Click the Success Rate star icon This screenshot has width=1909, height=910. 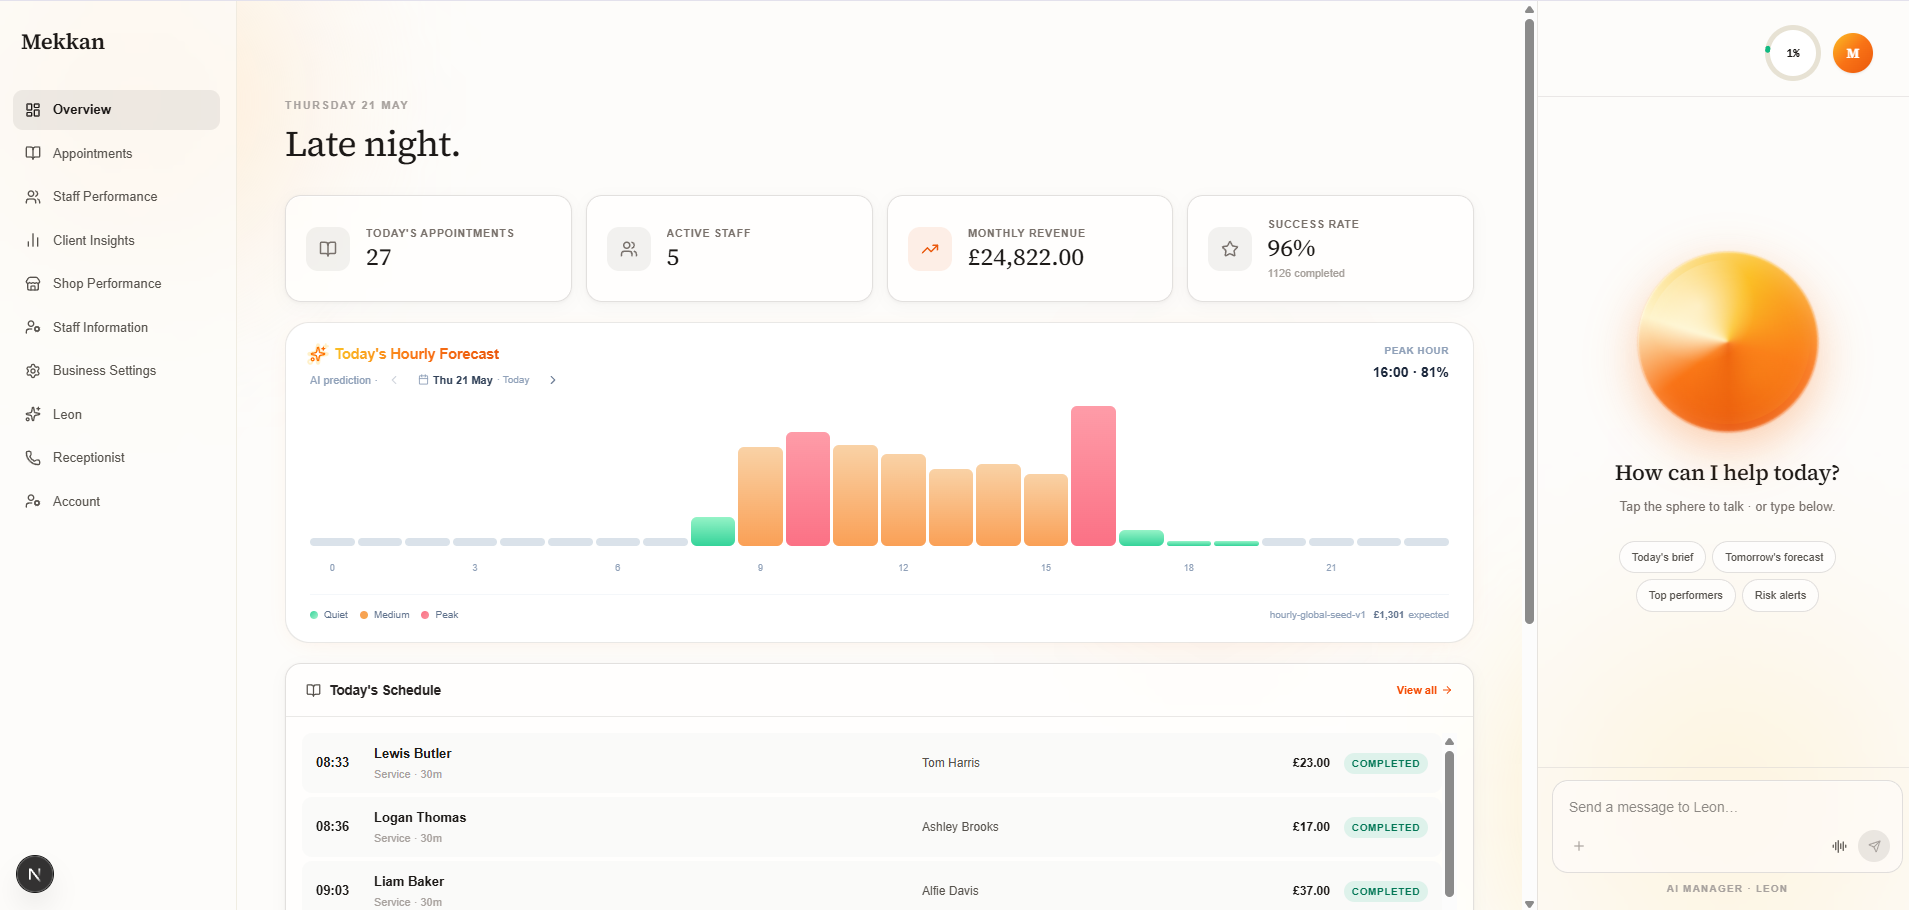(x=1230, y=249)
